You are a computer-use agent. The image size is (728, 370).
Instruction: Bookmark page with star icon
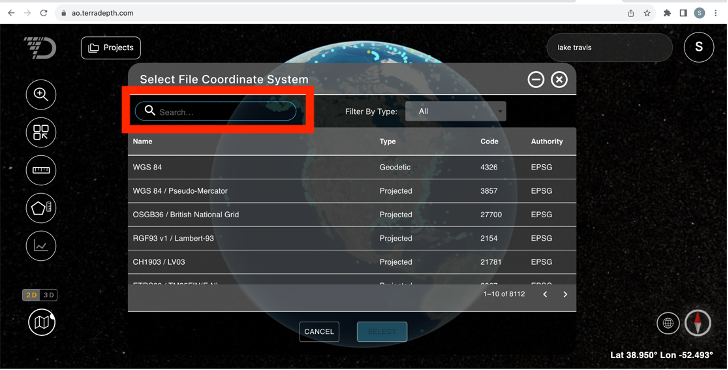point(647,13)
